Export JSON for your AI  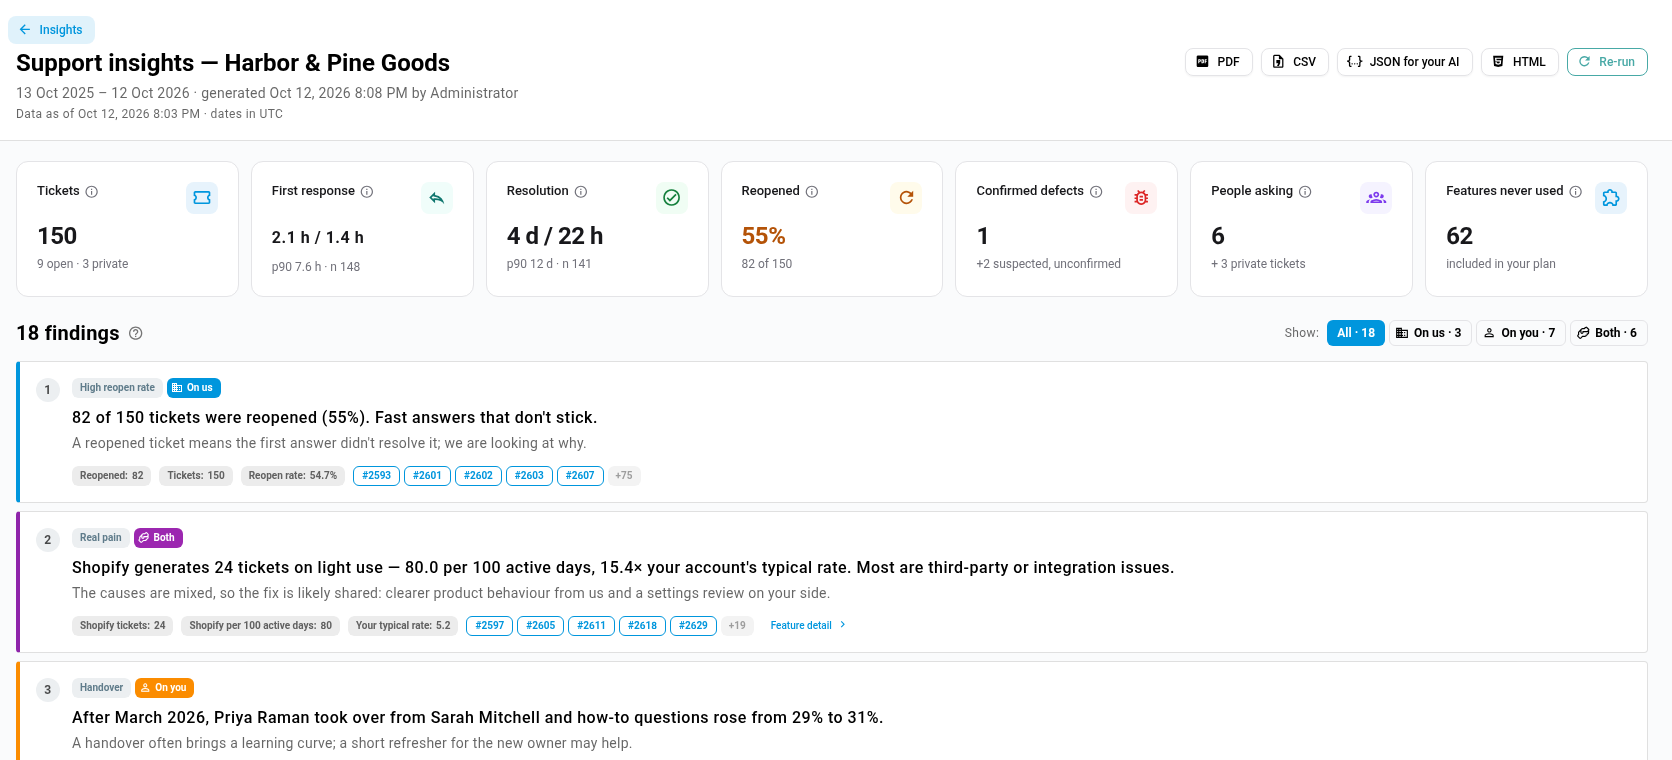(1404, 62)
